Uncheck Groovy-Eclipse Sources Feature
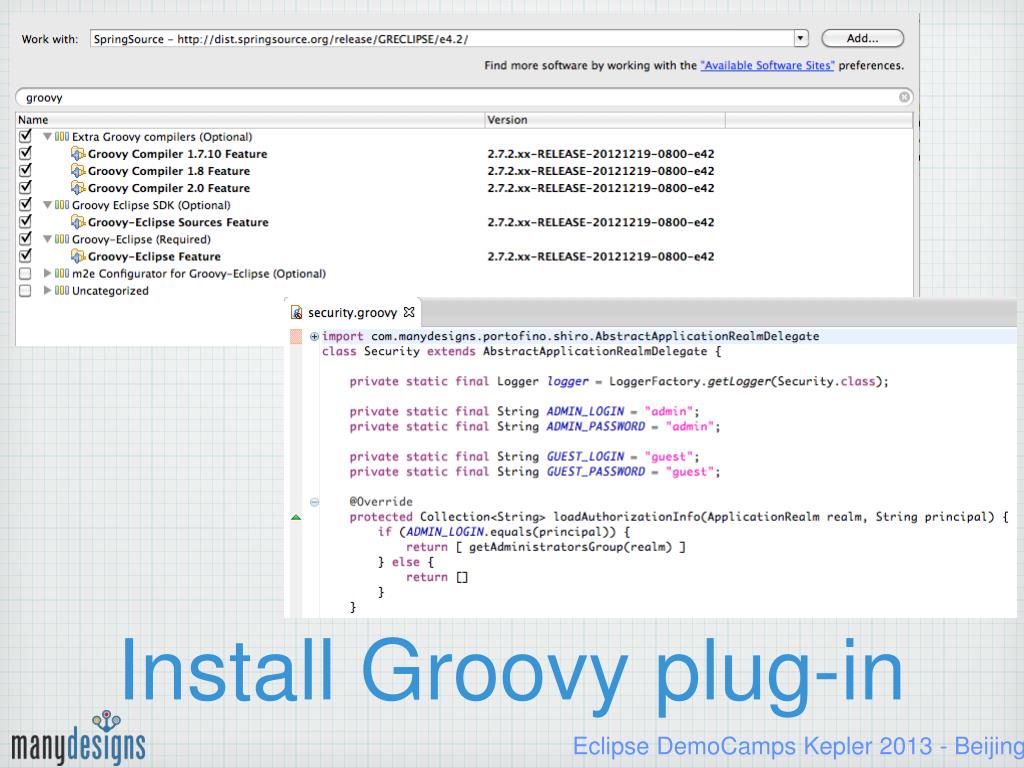The width and height of the screenshot is (1024, 768). [x=25, y=221]
